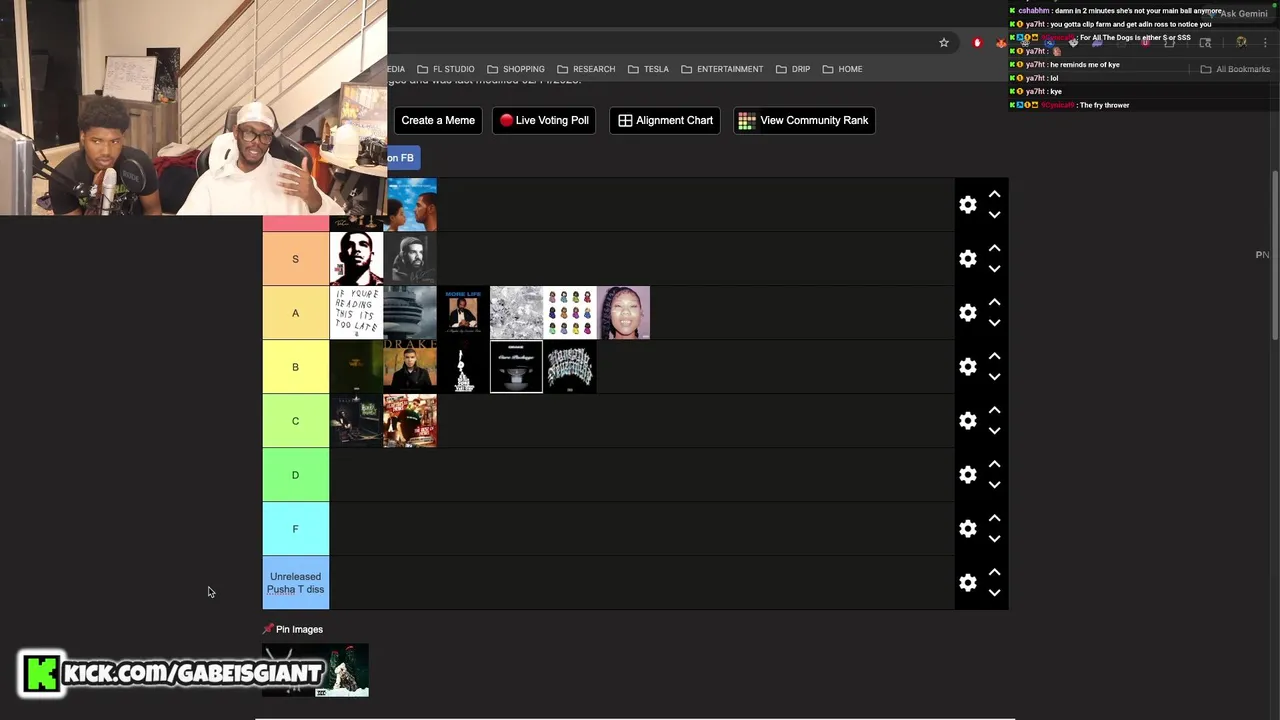This screenshot has width=1280, height=720.
Task: Select the More Life album cover
Action: [463, 313]
